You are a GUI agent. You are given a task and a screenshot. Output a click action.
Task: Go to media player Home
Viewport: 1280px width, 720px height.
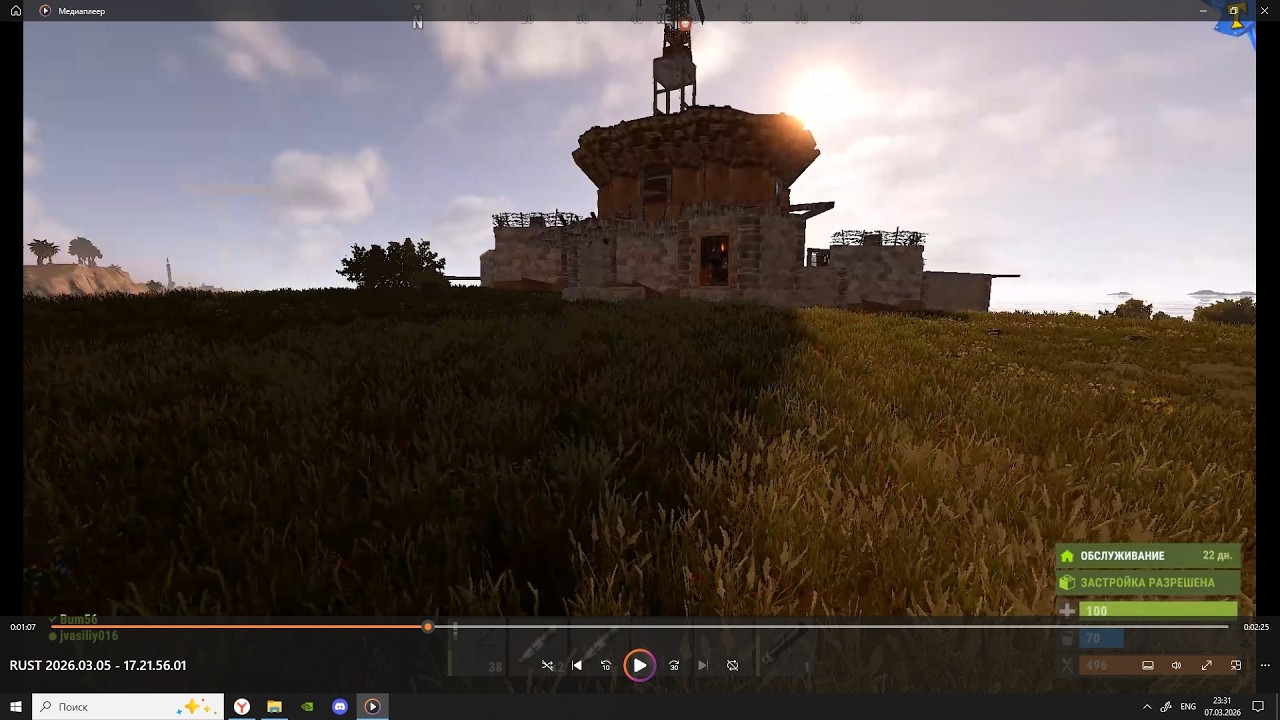pos(16,10)
